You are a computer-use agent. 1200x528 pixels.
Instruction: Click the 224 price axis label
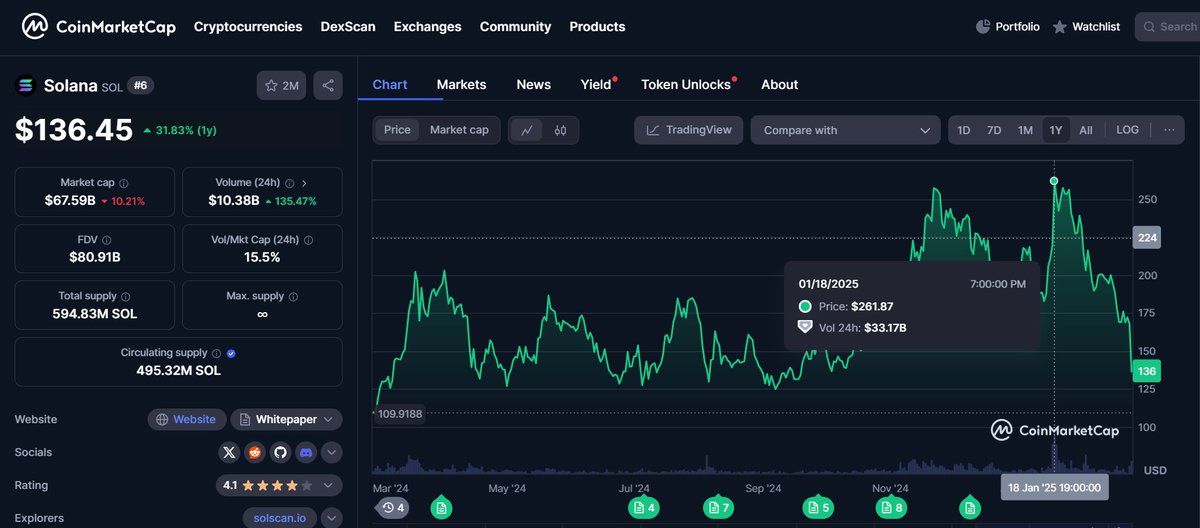coord(1147,238)
